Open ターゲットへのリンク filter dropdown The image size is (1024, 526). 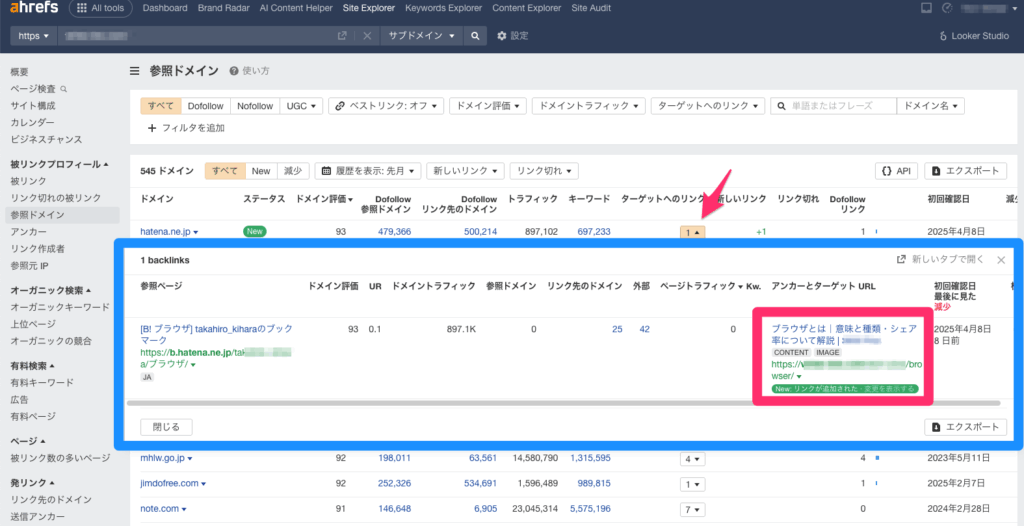coord(708,106)
